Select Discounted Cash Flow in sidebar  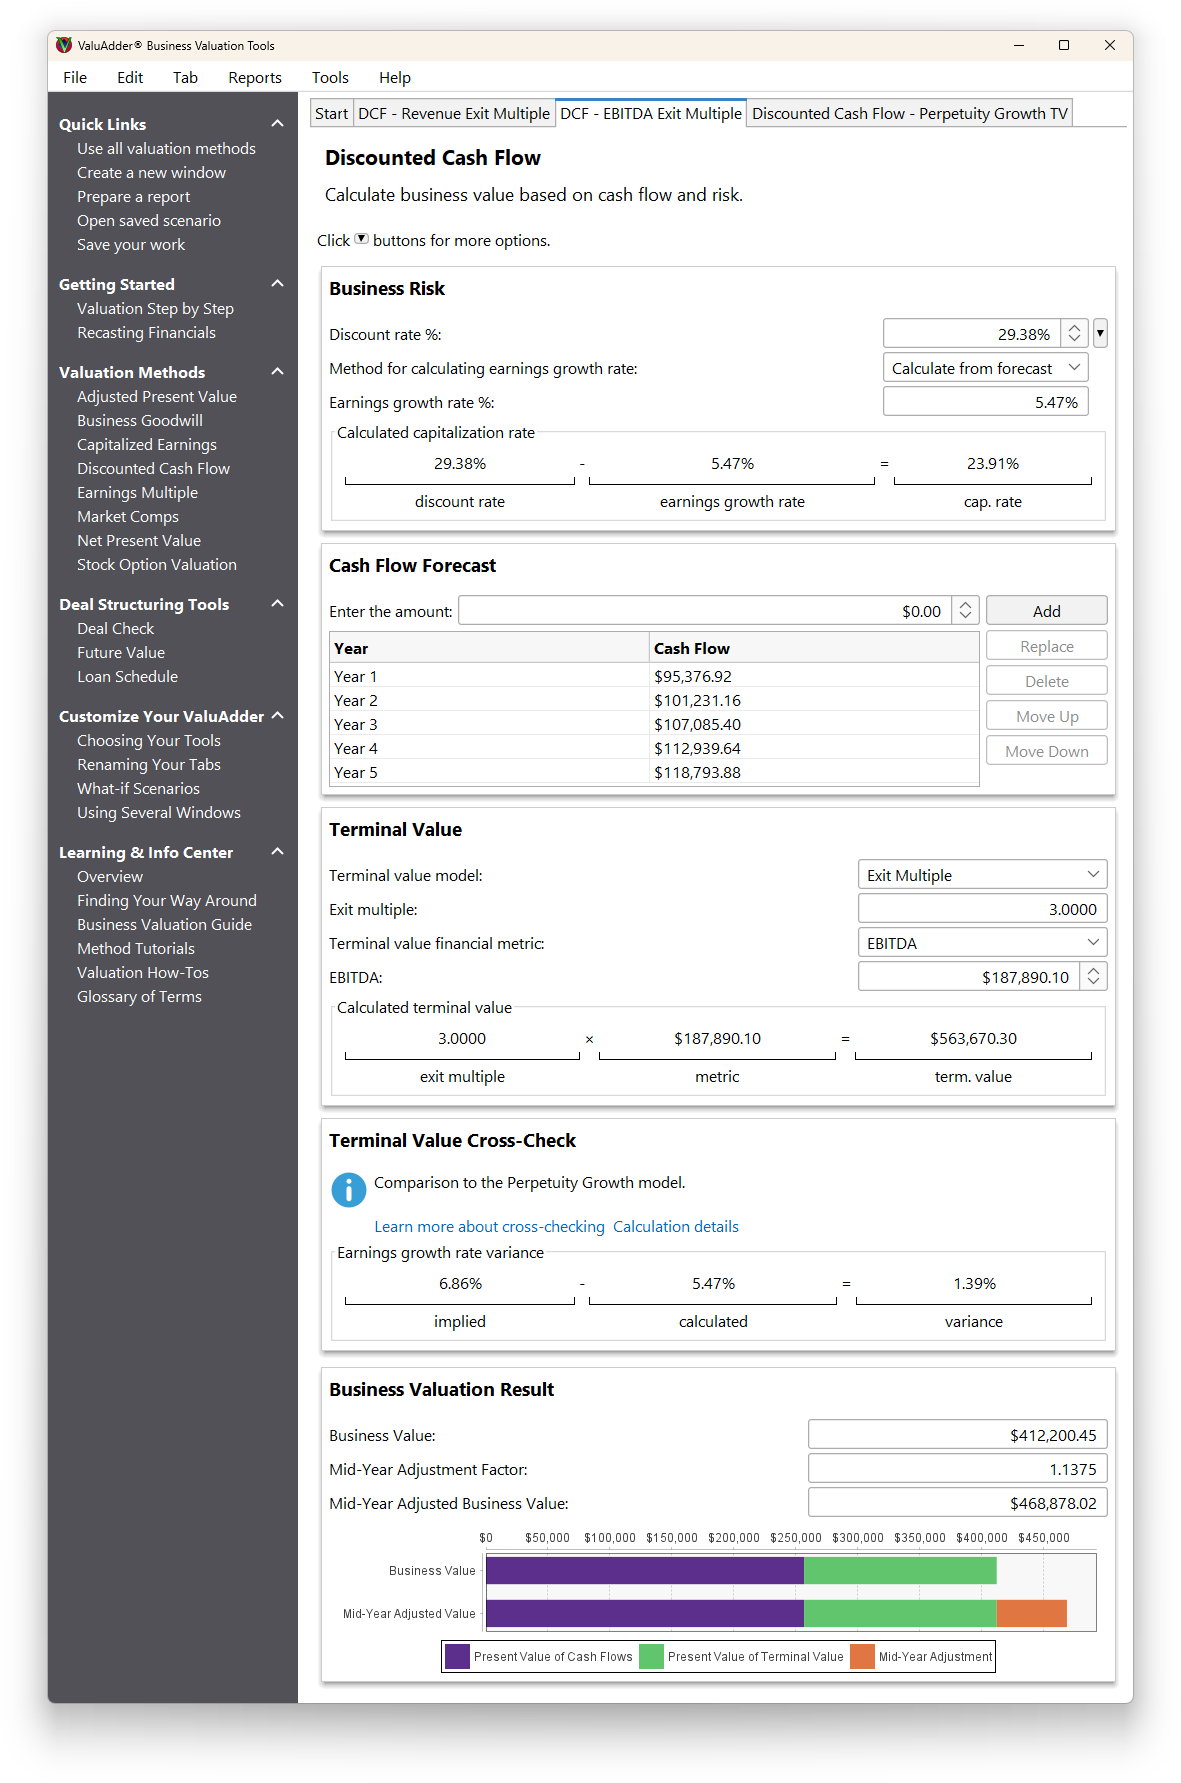(153, 468)
